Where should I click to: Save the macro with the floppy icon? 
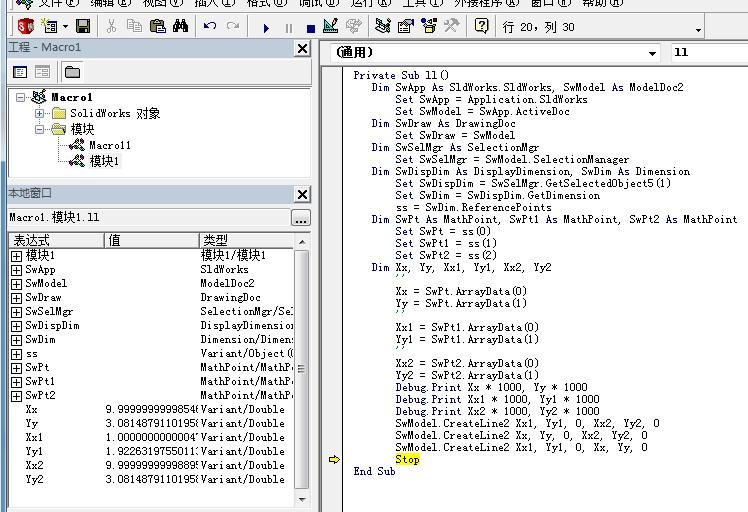[x=83, y=26]
